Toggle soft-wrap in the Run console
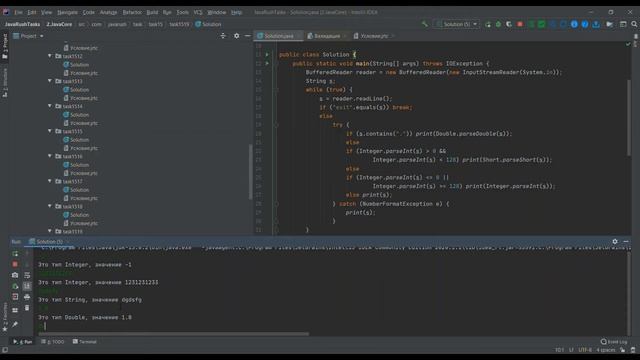The width and height of the screenshot is (640, 360). coord(27,275)
